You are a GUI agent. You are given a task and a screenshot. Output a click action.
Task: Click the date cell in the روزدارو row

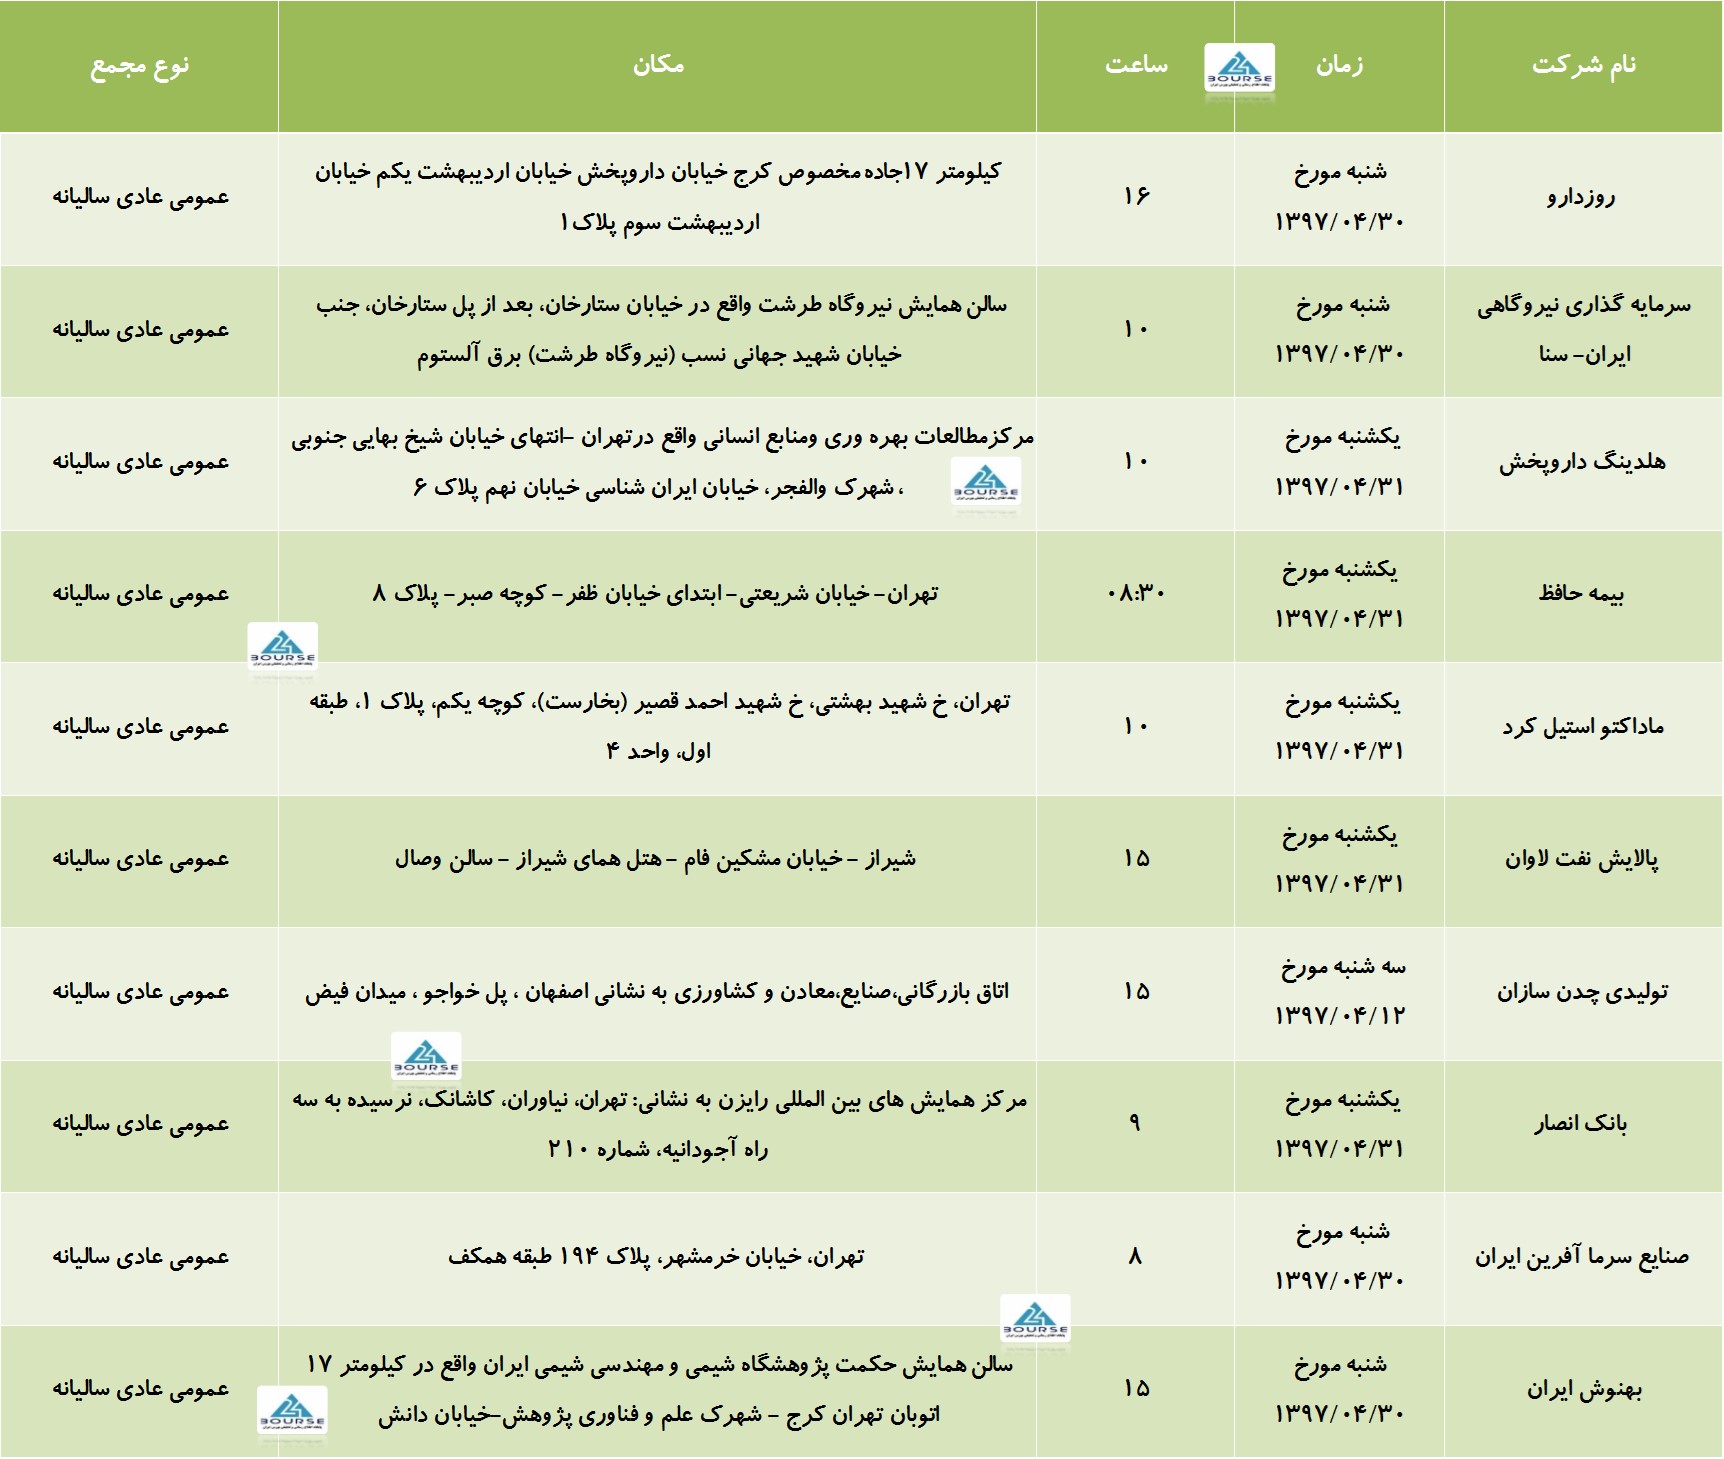pyautogui.click(x=1340, y=197)
